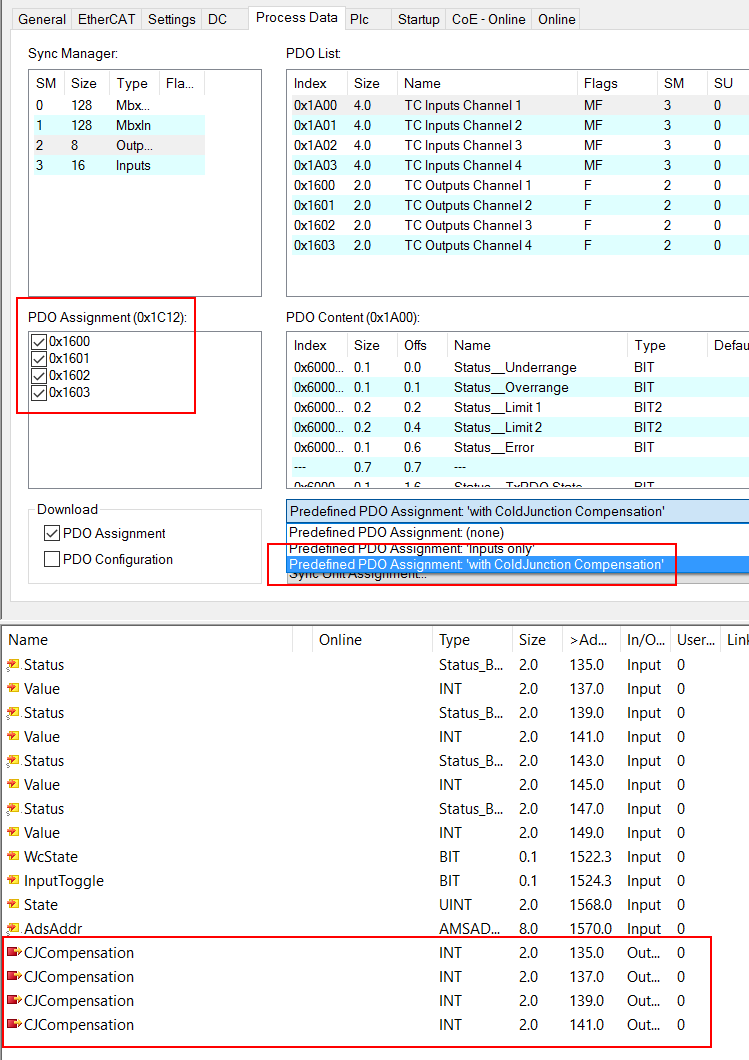749x1060 pixels.
Task: Open the Predefined PDO Assignment combo box
Action: (x=518, y=512)
